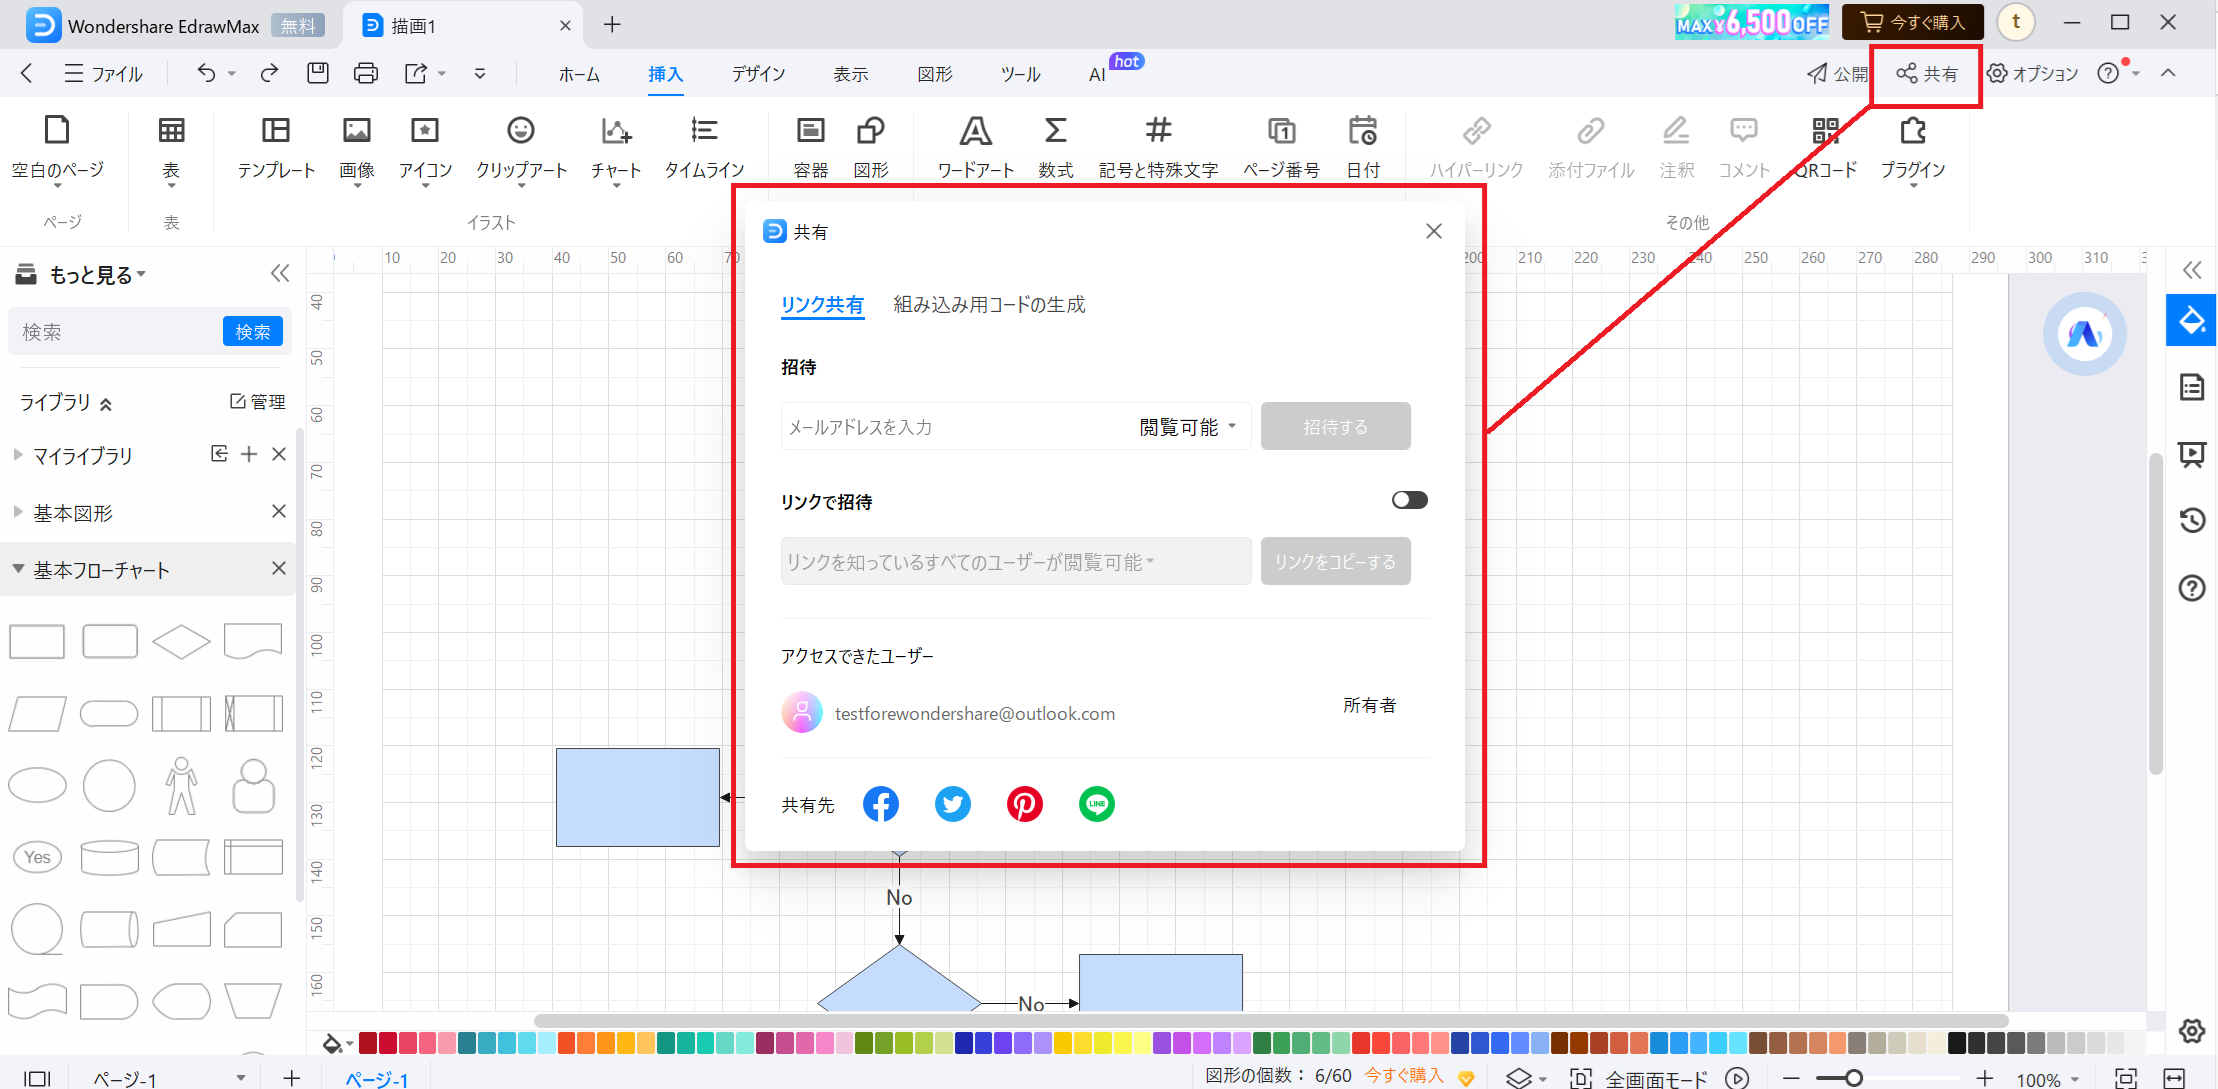
Task: Insert a 容器 container
Action: 810,148
